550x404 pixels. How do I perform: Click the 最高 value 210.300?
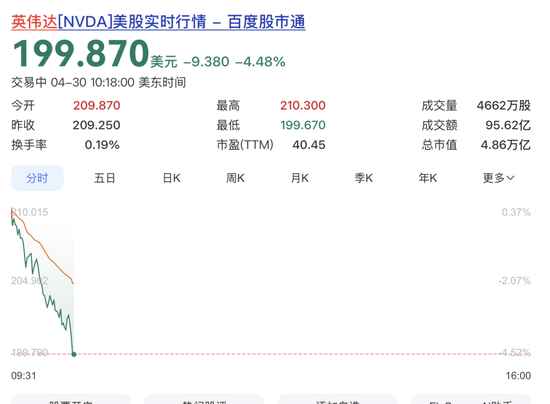(x=303, y=105)
